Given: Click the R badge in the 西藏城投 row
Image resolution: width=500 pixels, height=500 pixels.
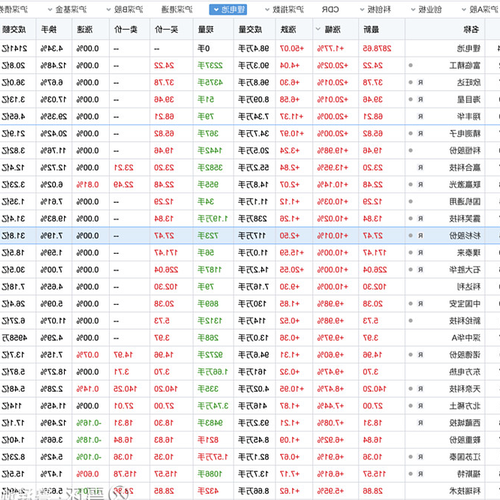Looking at the screenshot, I should point(420,423).
